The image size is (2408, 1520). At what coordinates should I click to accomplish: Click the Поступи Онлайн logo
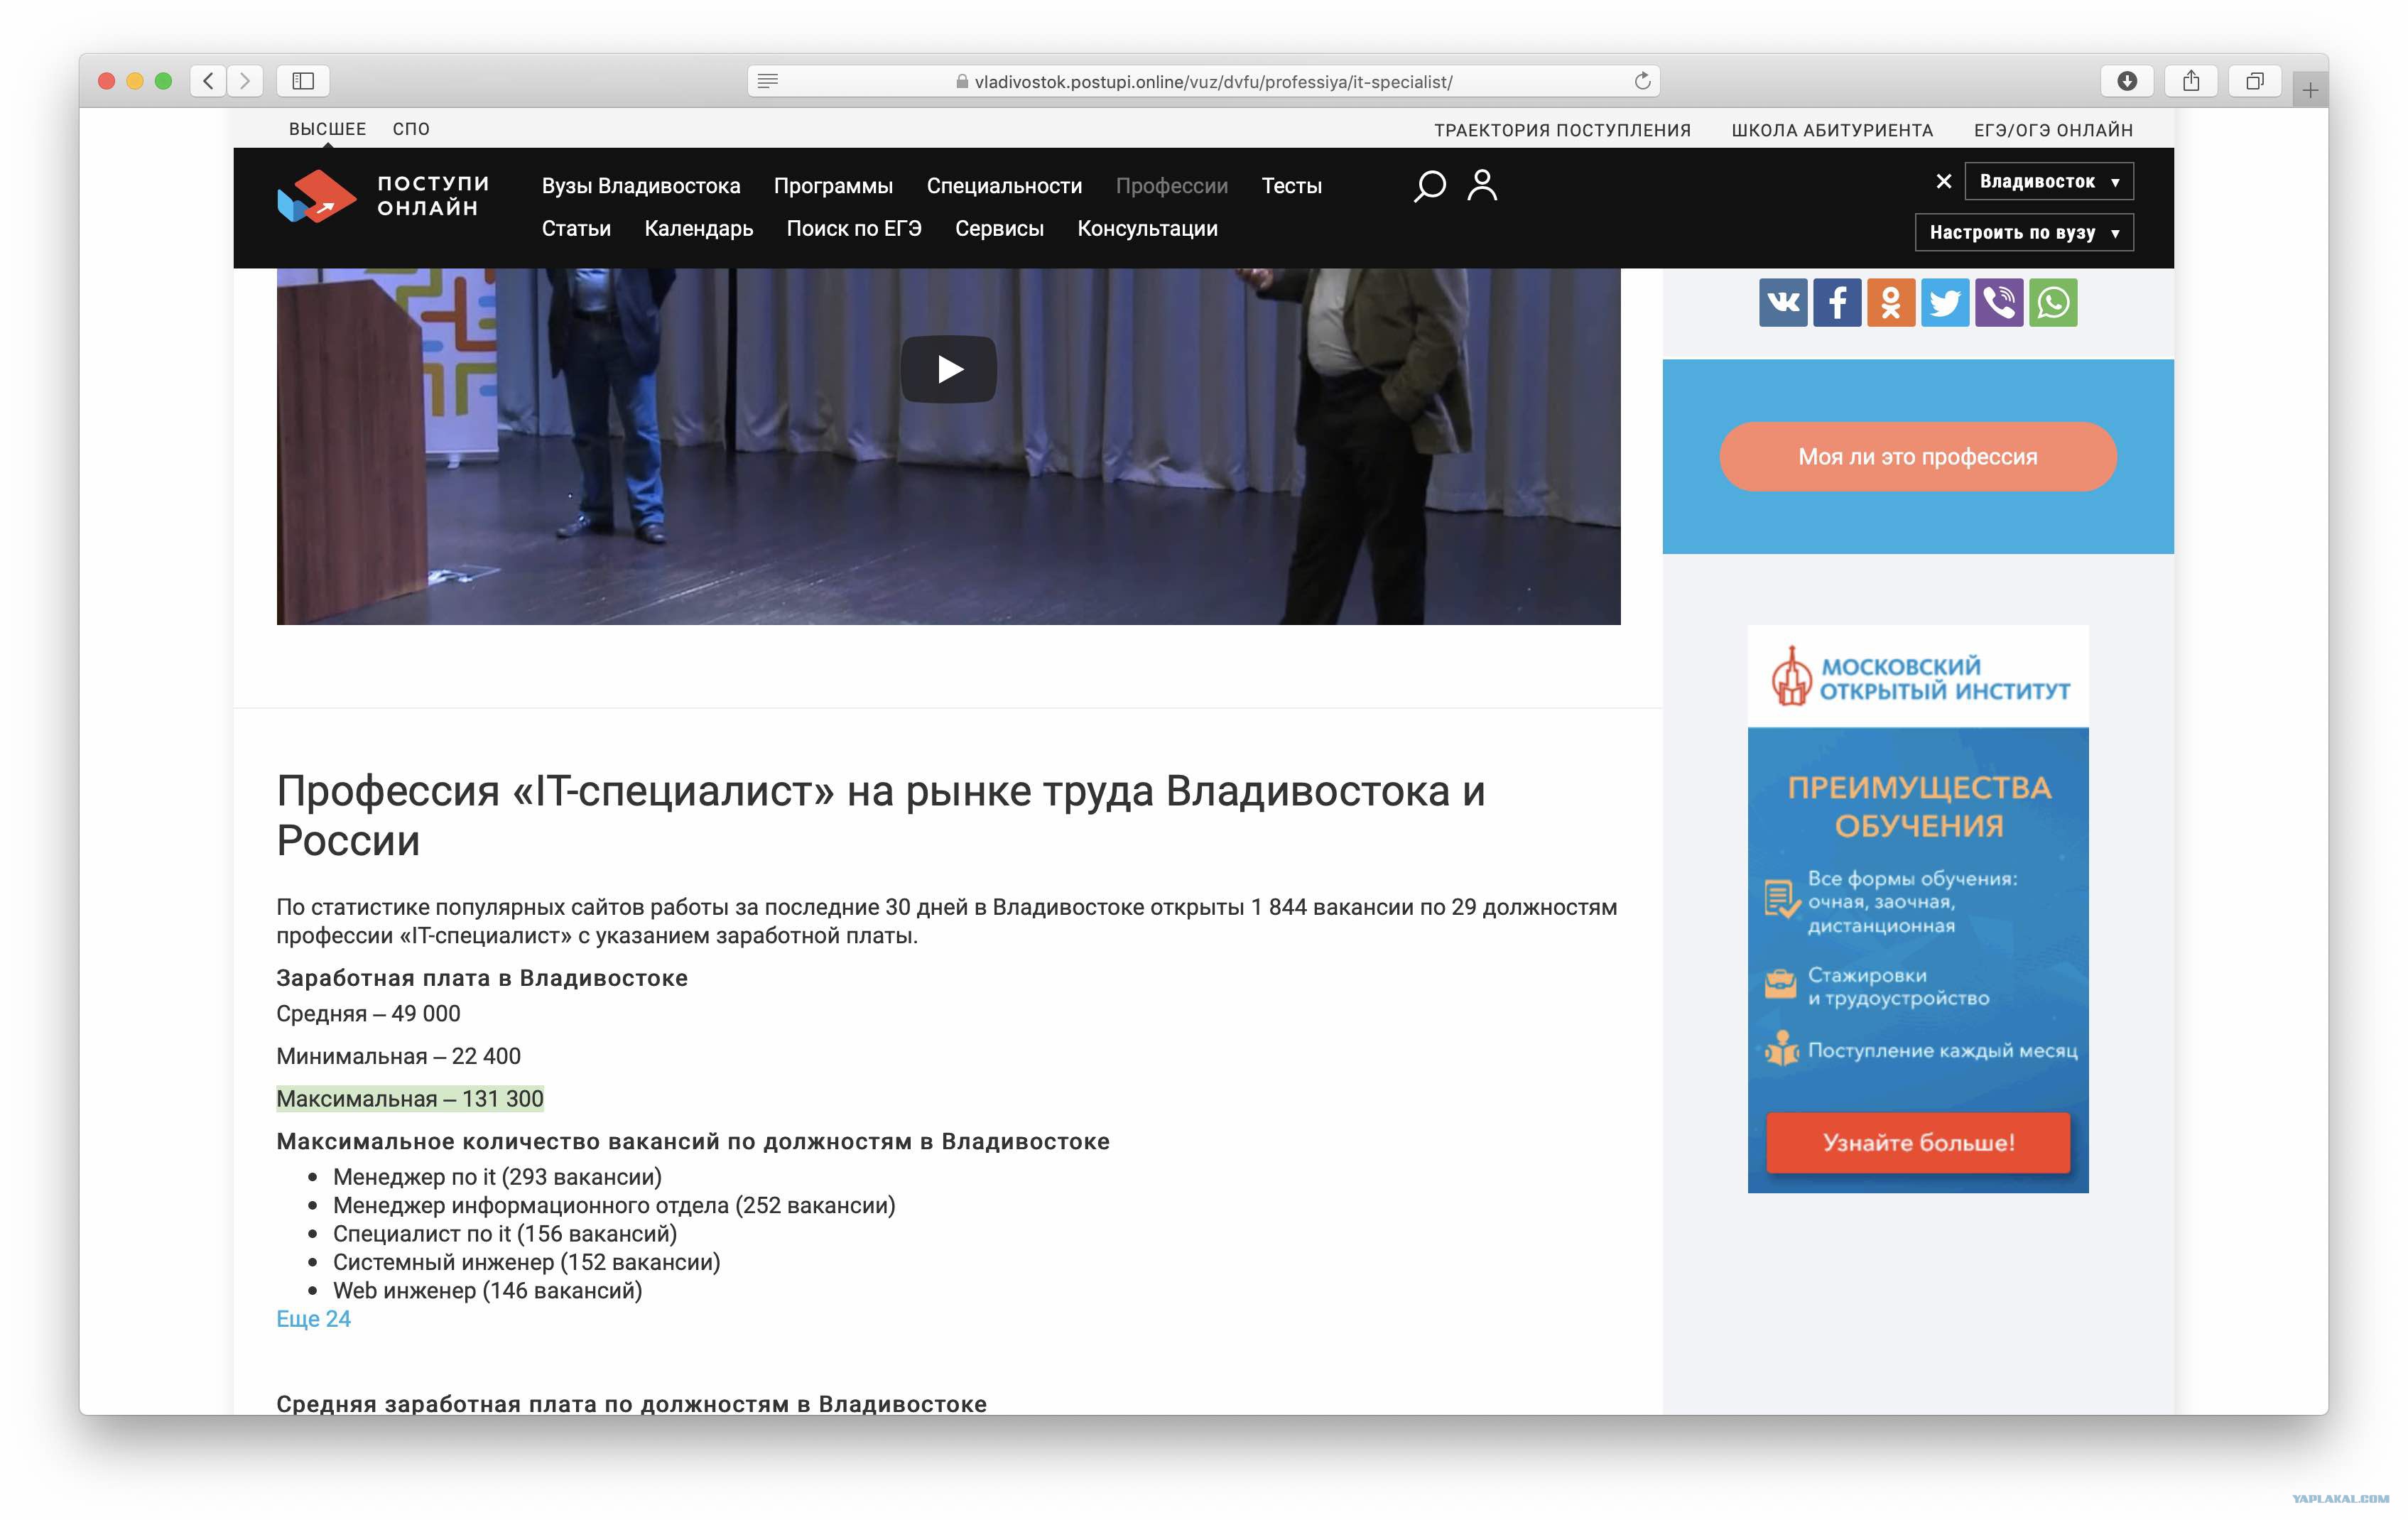383,196
